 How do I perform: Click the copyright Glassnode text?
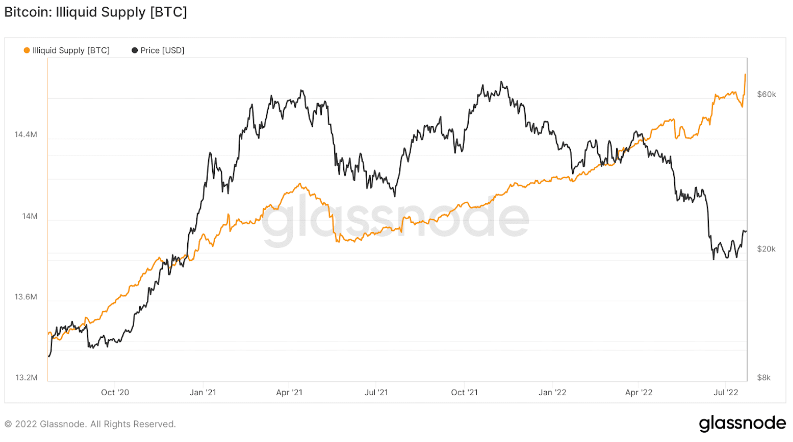coord(90,423)
